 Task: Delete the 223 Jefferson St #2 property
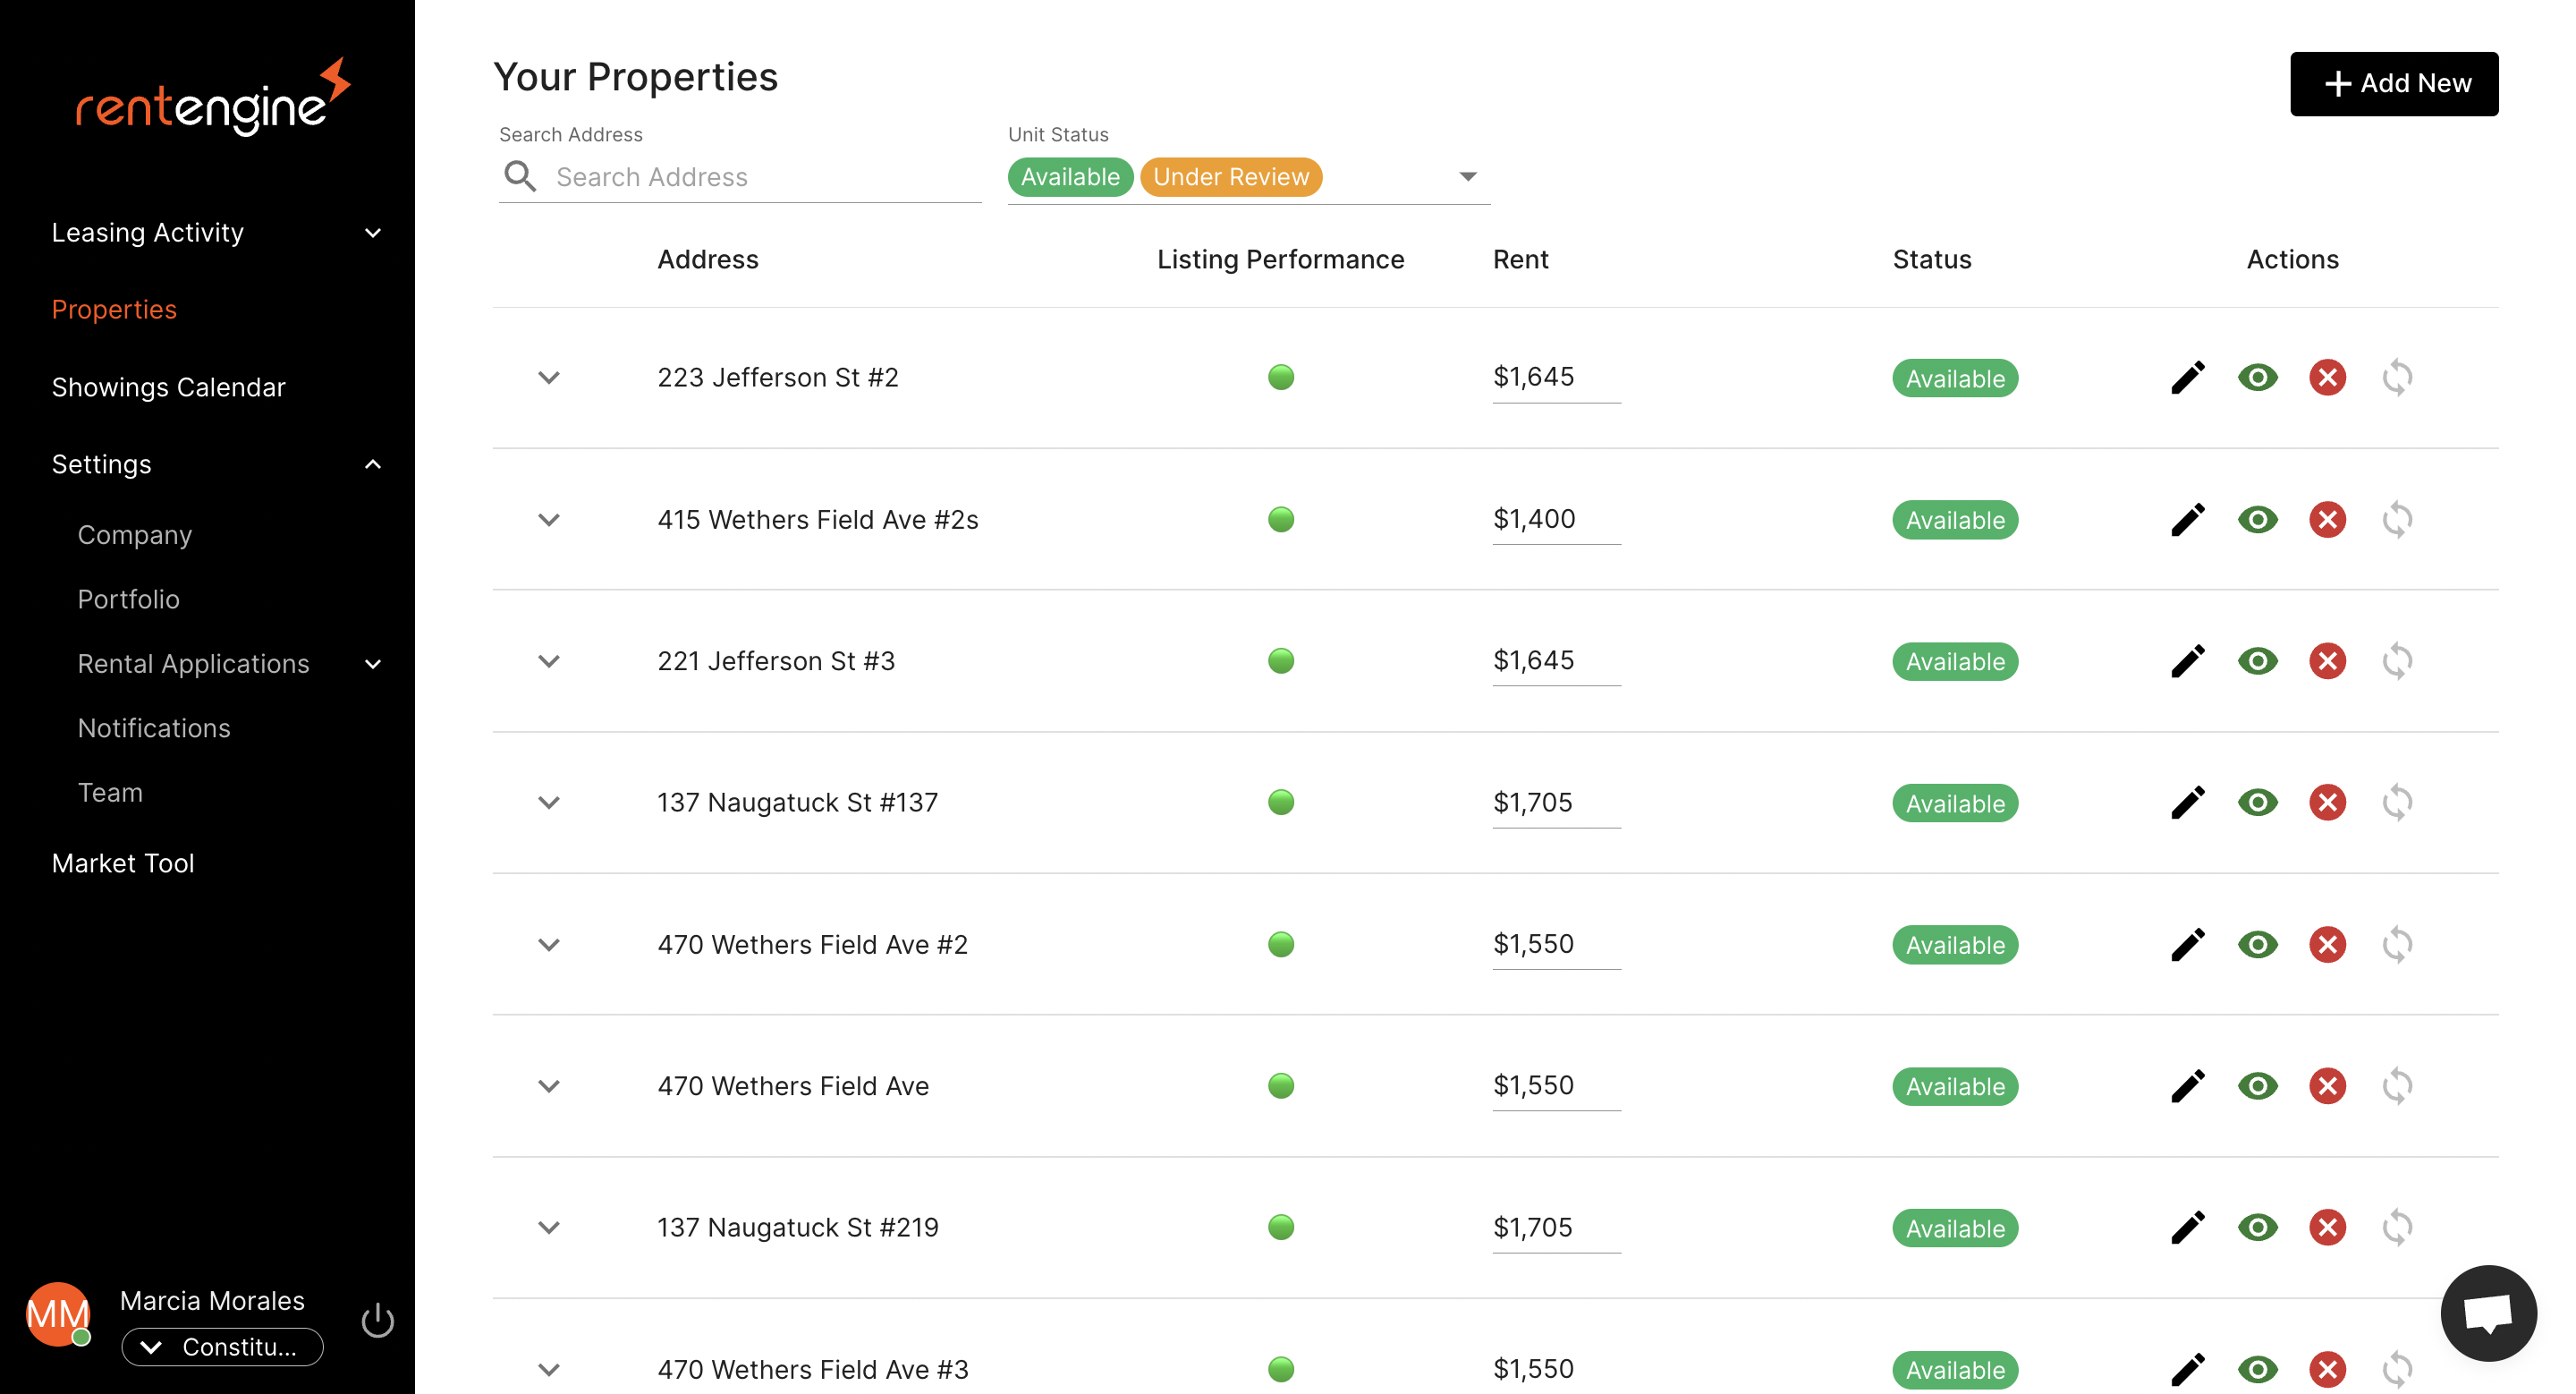tap(2327, 378)
